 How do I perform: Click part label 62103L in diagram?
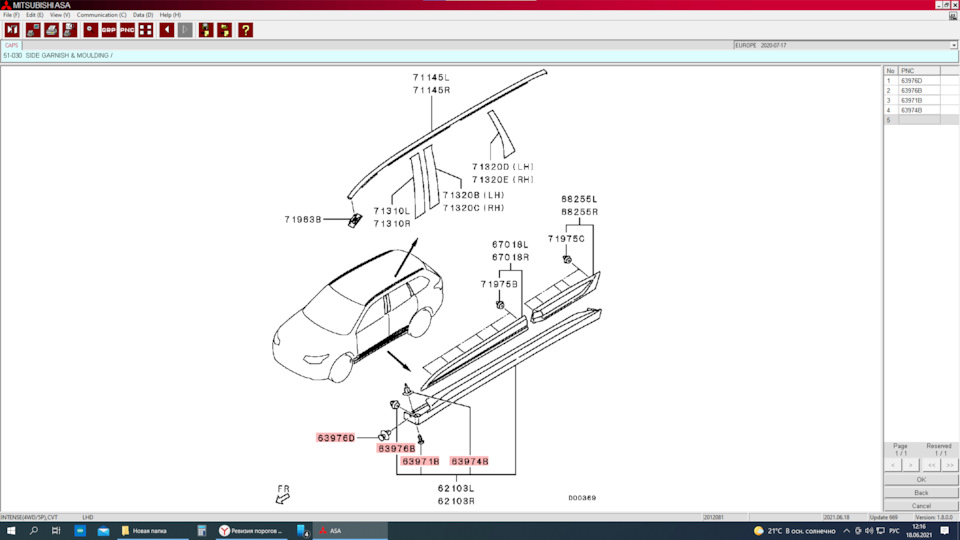click(x=456, y=489)
